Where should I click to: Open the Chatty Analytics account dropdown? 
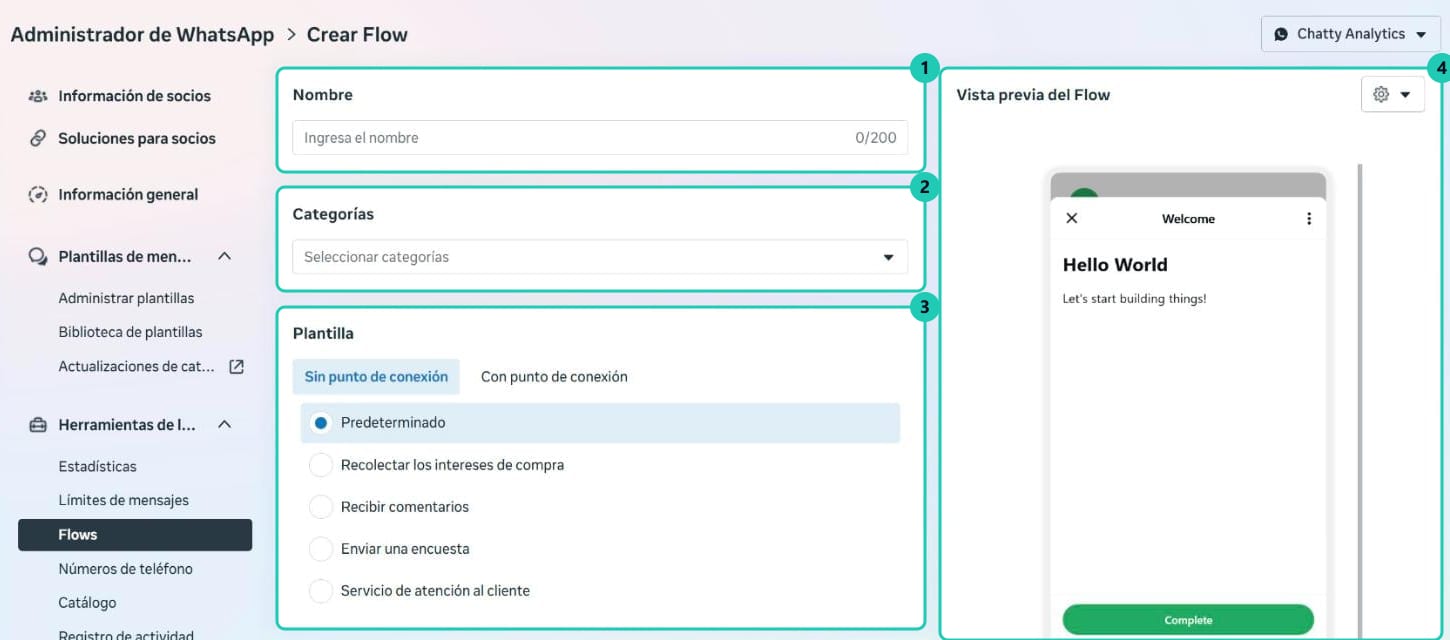(1350, 34)
